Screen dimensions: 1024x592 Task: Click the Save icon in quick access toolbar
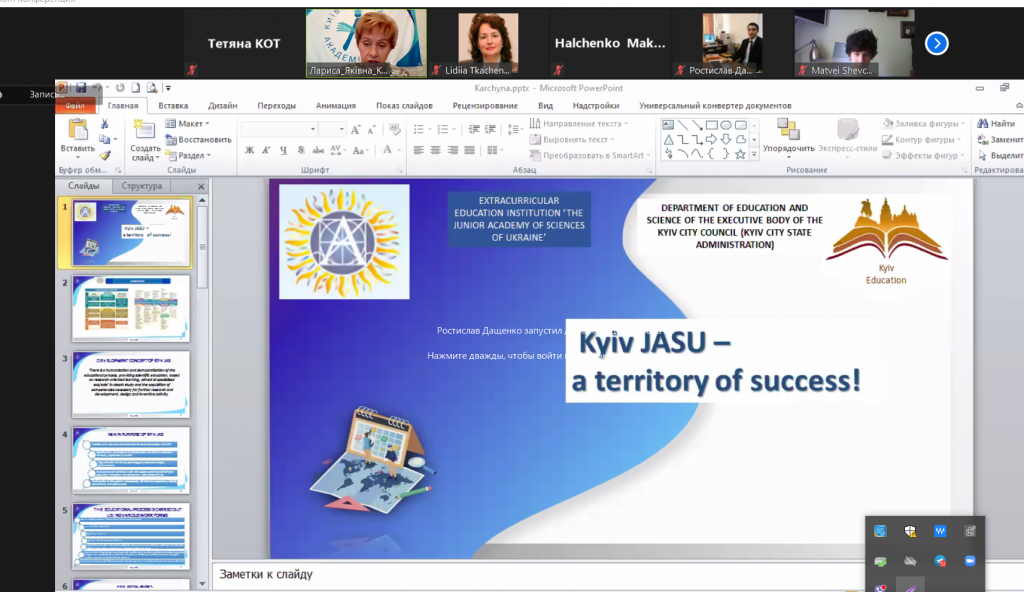81,88
